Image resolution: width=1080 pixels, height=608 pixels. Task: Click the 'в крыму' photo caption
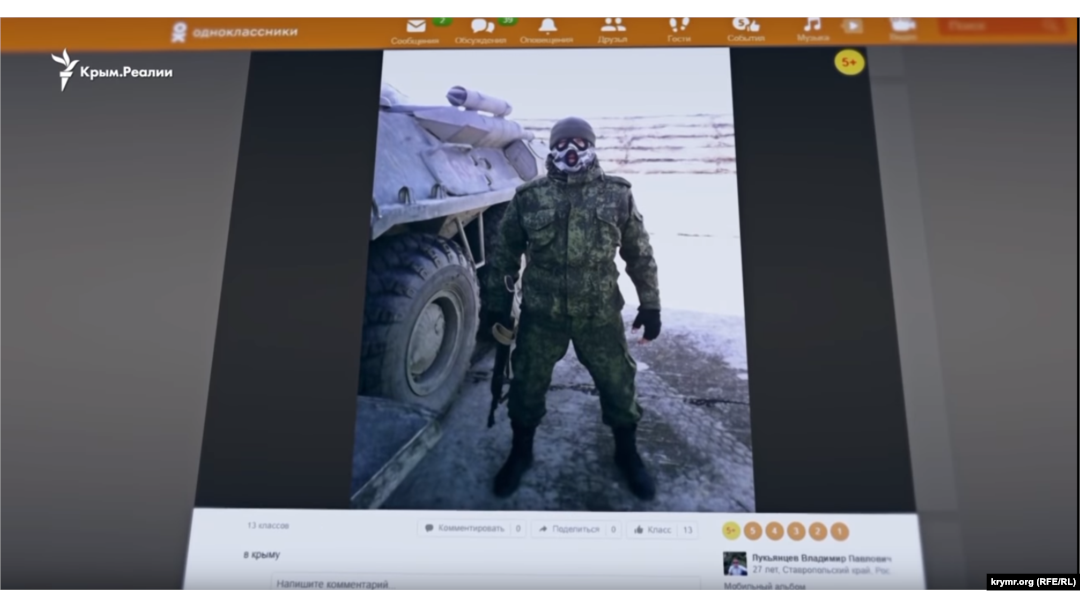point(262,555)
